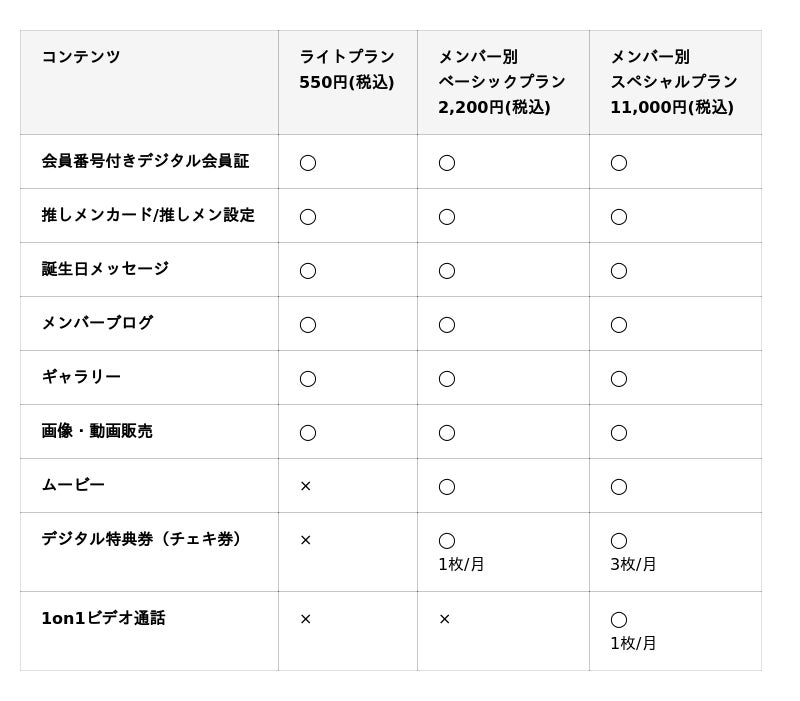This screenshot has width=800, height=701.
Task: Click the 推しメンカード/推しメン設定 row label
Action: pyautogui.click(x=148, y=215)
